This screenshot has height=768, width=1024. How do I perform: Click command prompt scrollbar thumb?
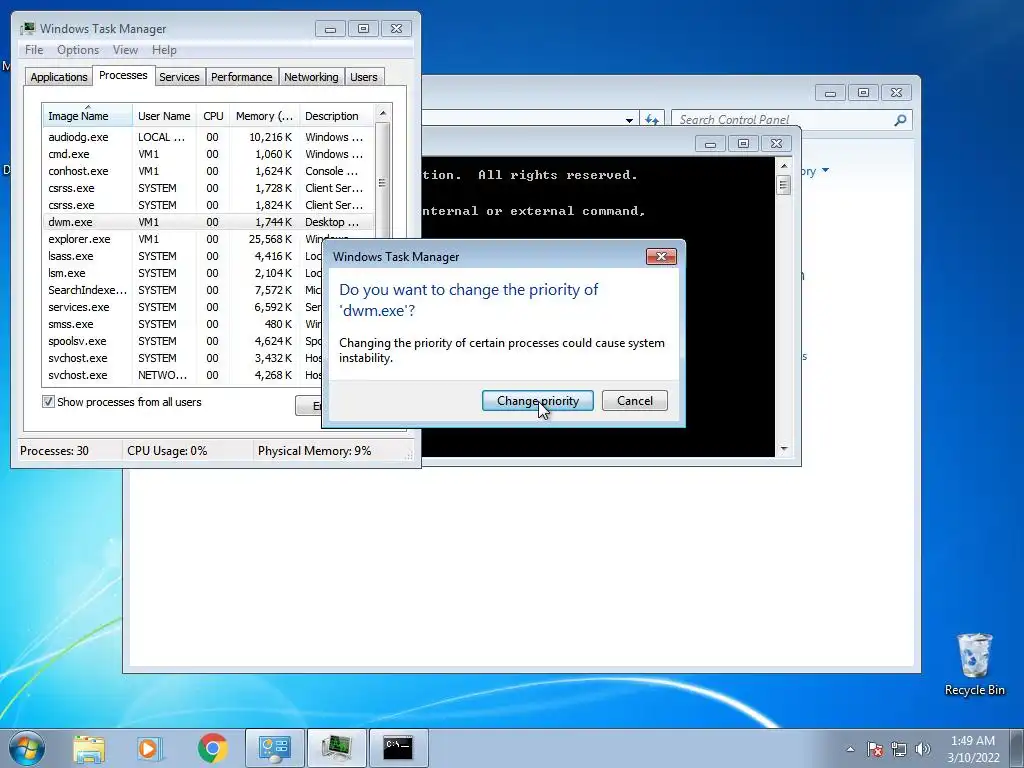click(x=784, y=185)
